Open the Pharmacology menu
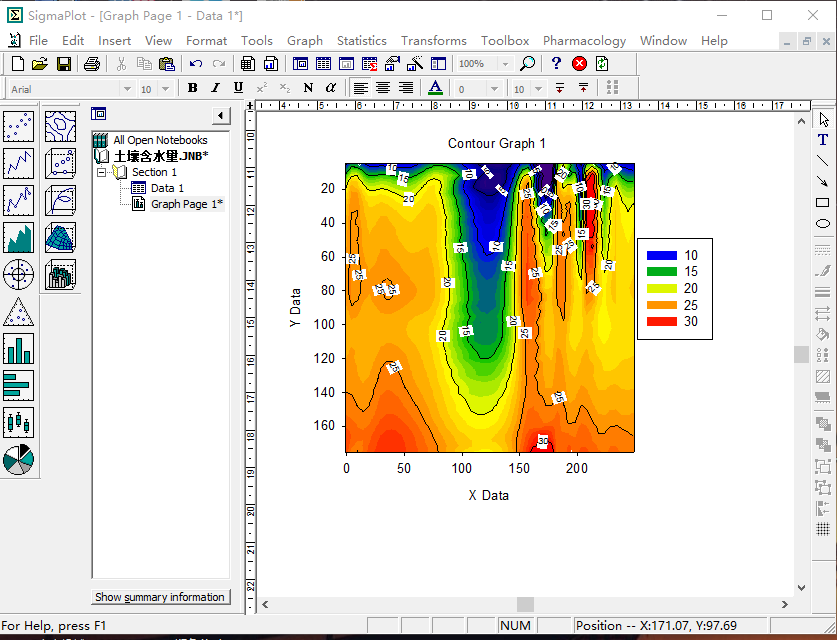The height and width of the screenshot is (640, 837). pyautogui.click(x=584, y=40)
